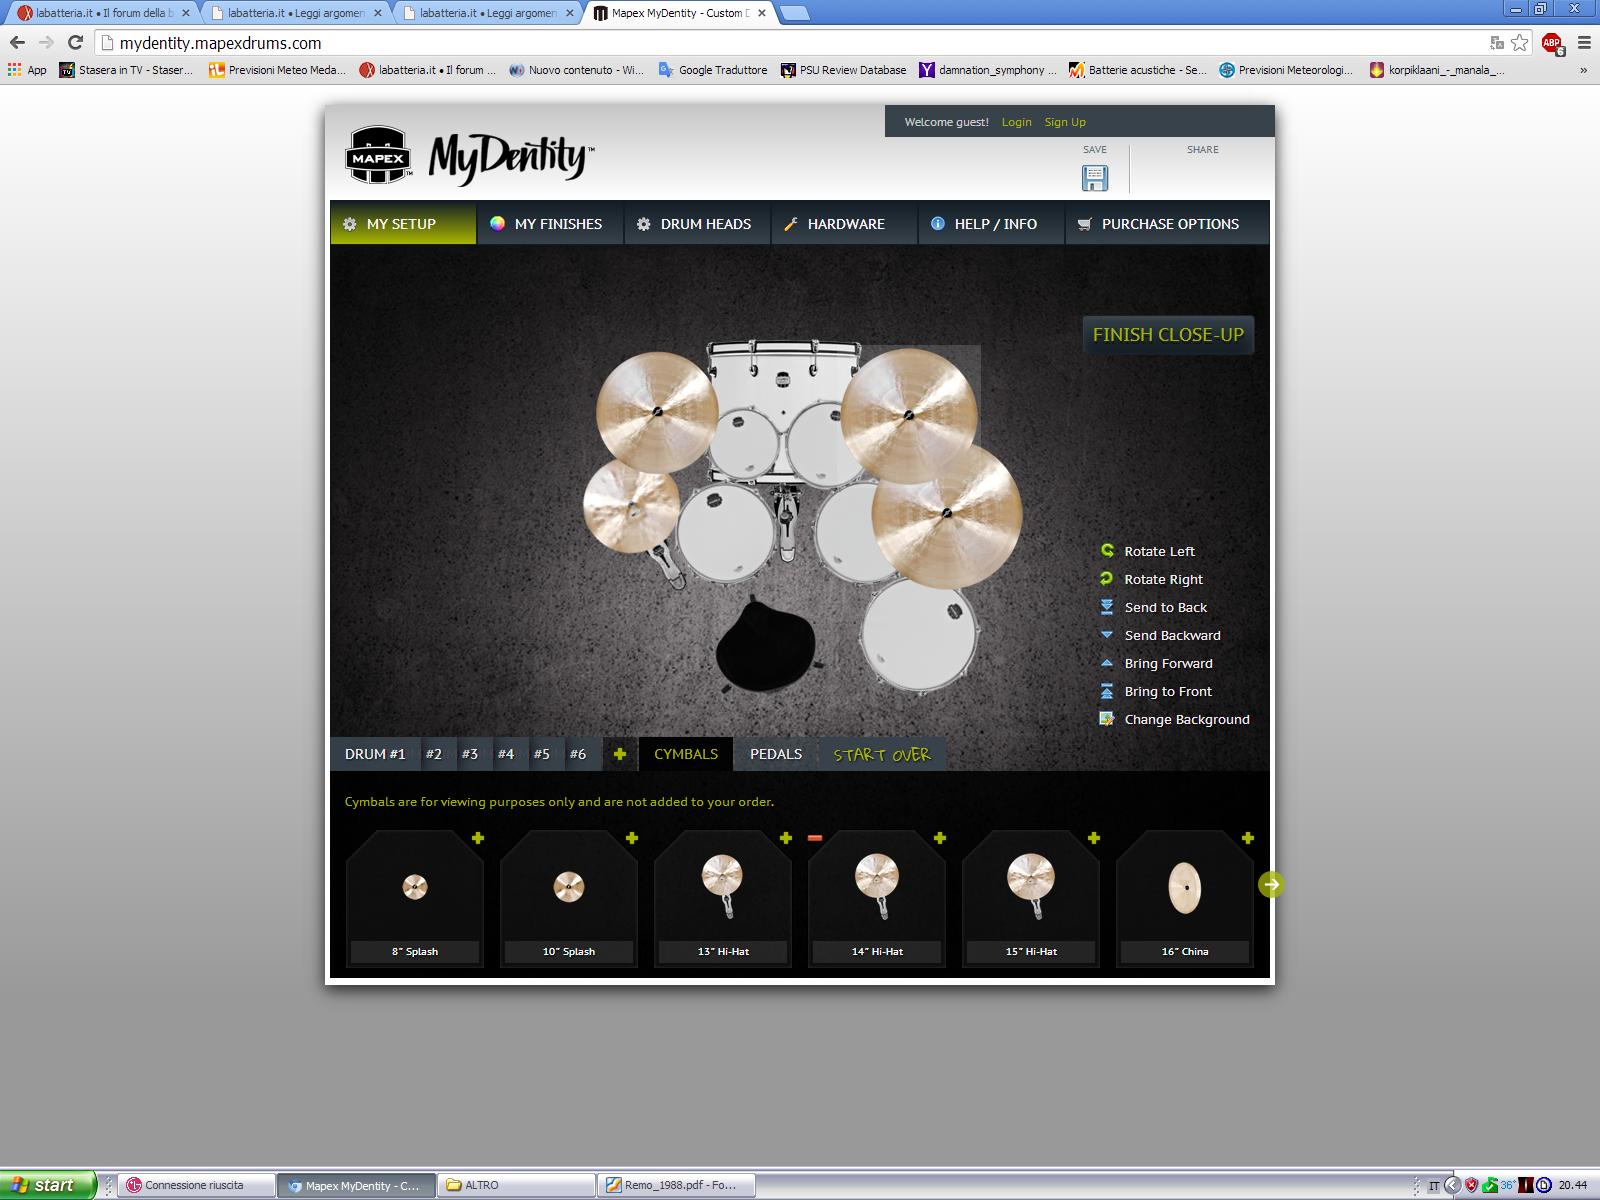Click the Change Background icon
The image size is (1600, 1200).
point(1107,719)
